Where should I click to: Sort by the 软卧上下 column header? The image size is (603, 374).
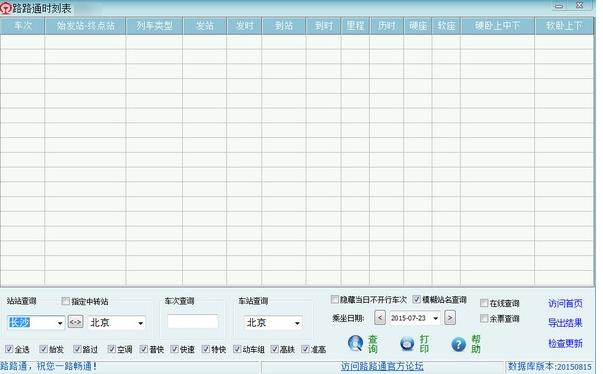564,26
